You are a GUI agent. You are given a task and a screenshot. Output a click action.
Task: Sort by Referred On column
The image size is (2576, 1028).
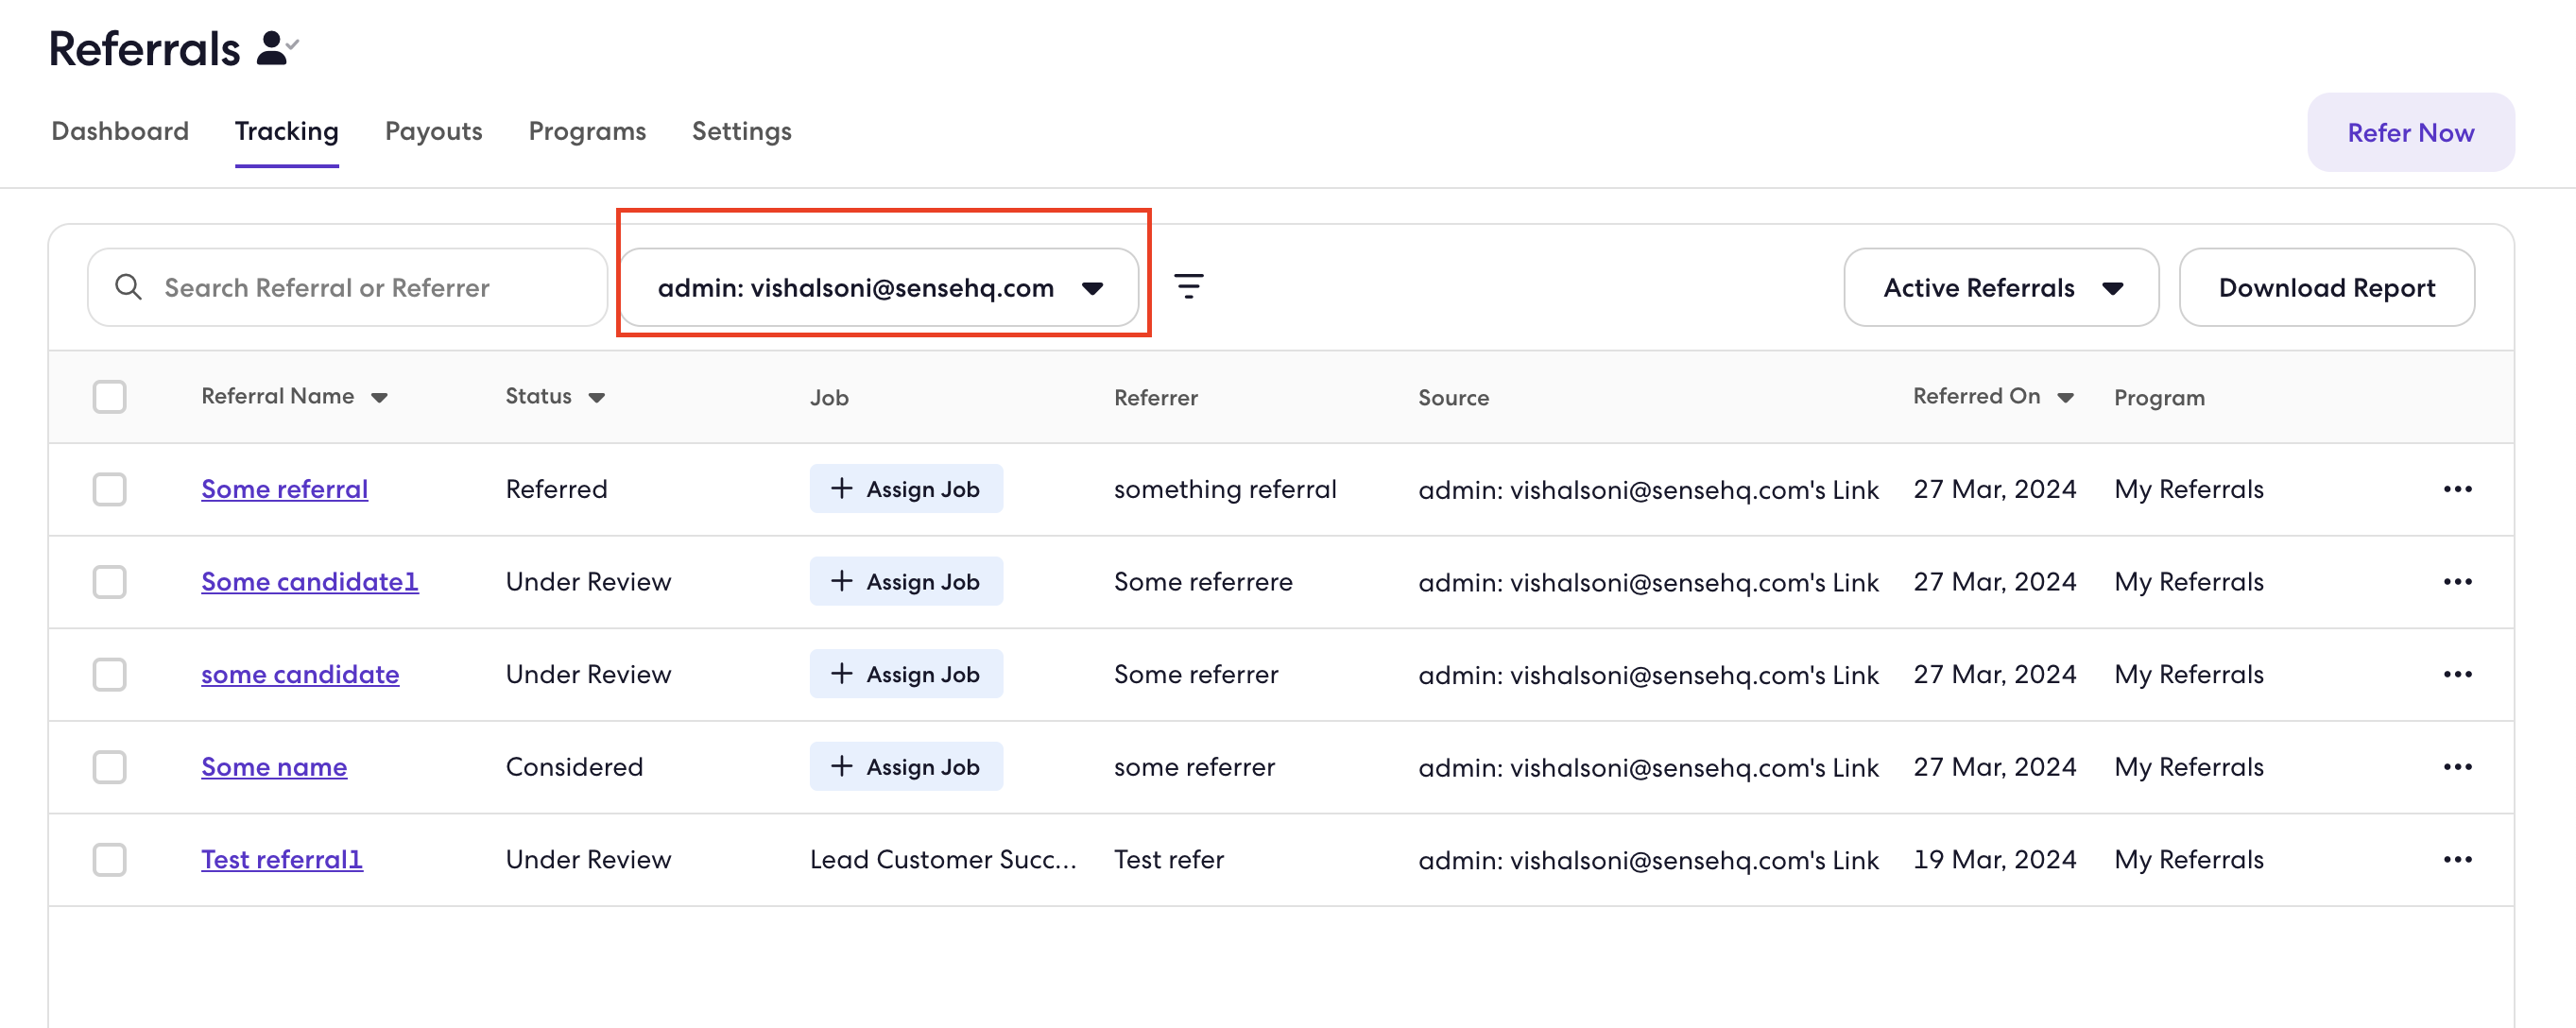(1993, 397)
